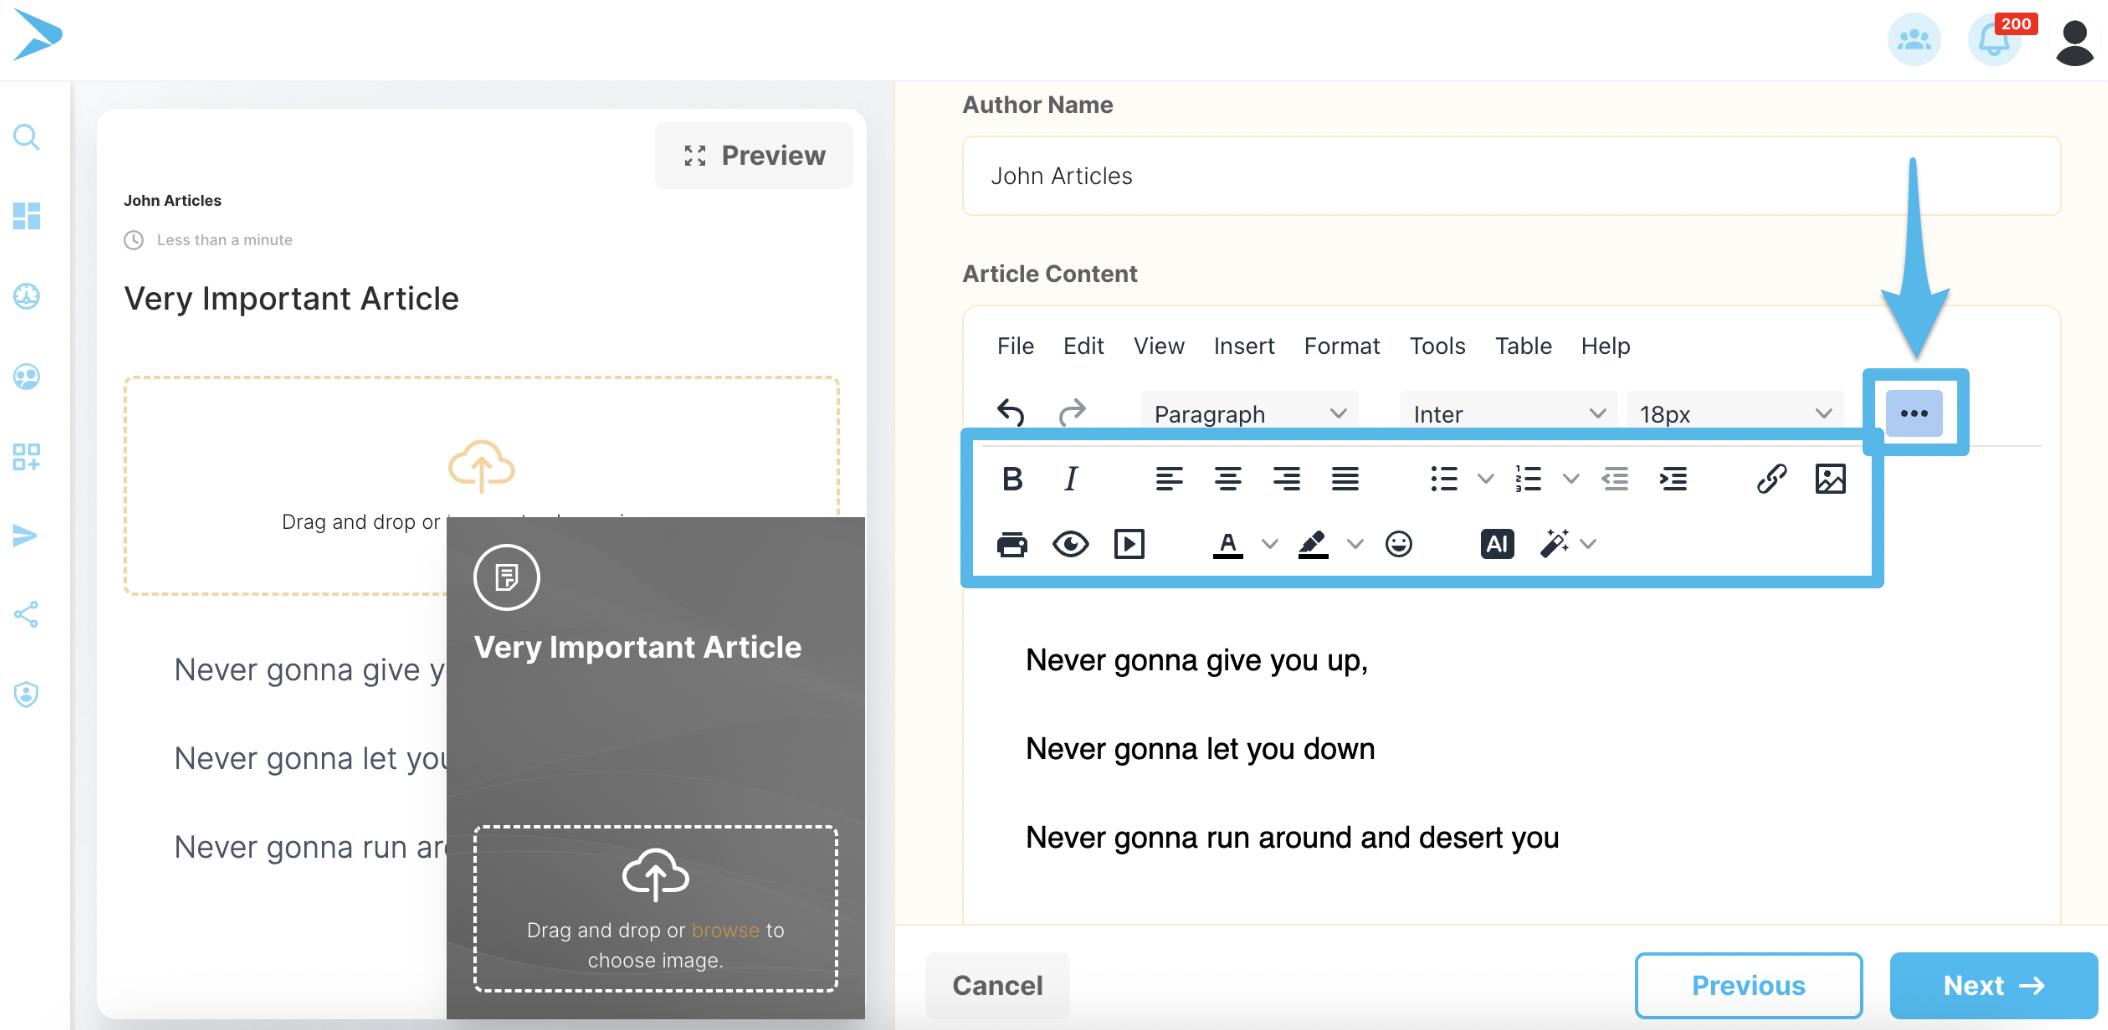Open the notifications bell with 200 badge
The image size is (2108, 1030).
coord(1994,41)
